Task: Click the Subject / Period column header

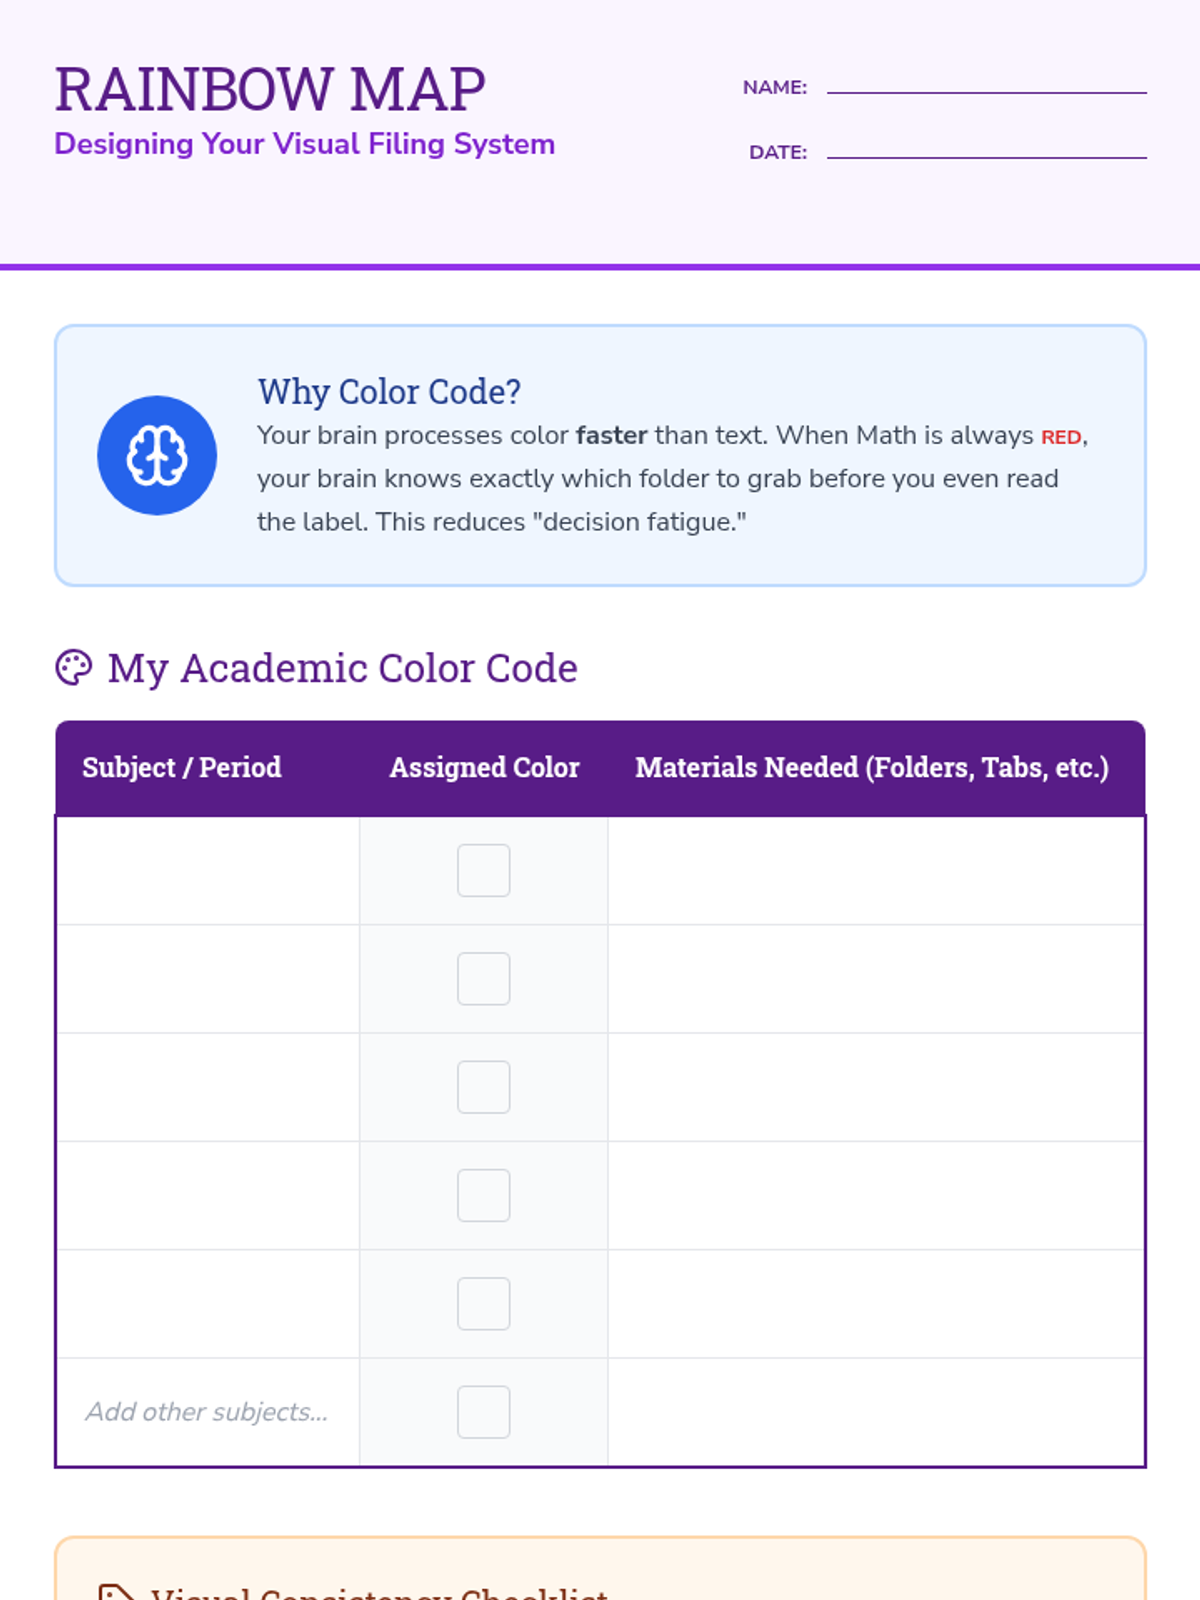Action: pos(182,767)
